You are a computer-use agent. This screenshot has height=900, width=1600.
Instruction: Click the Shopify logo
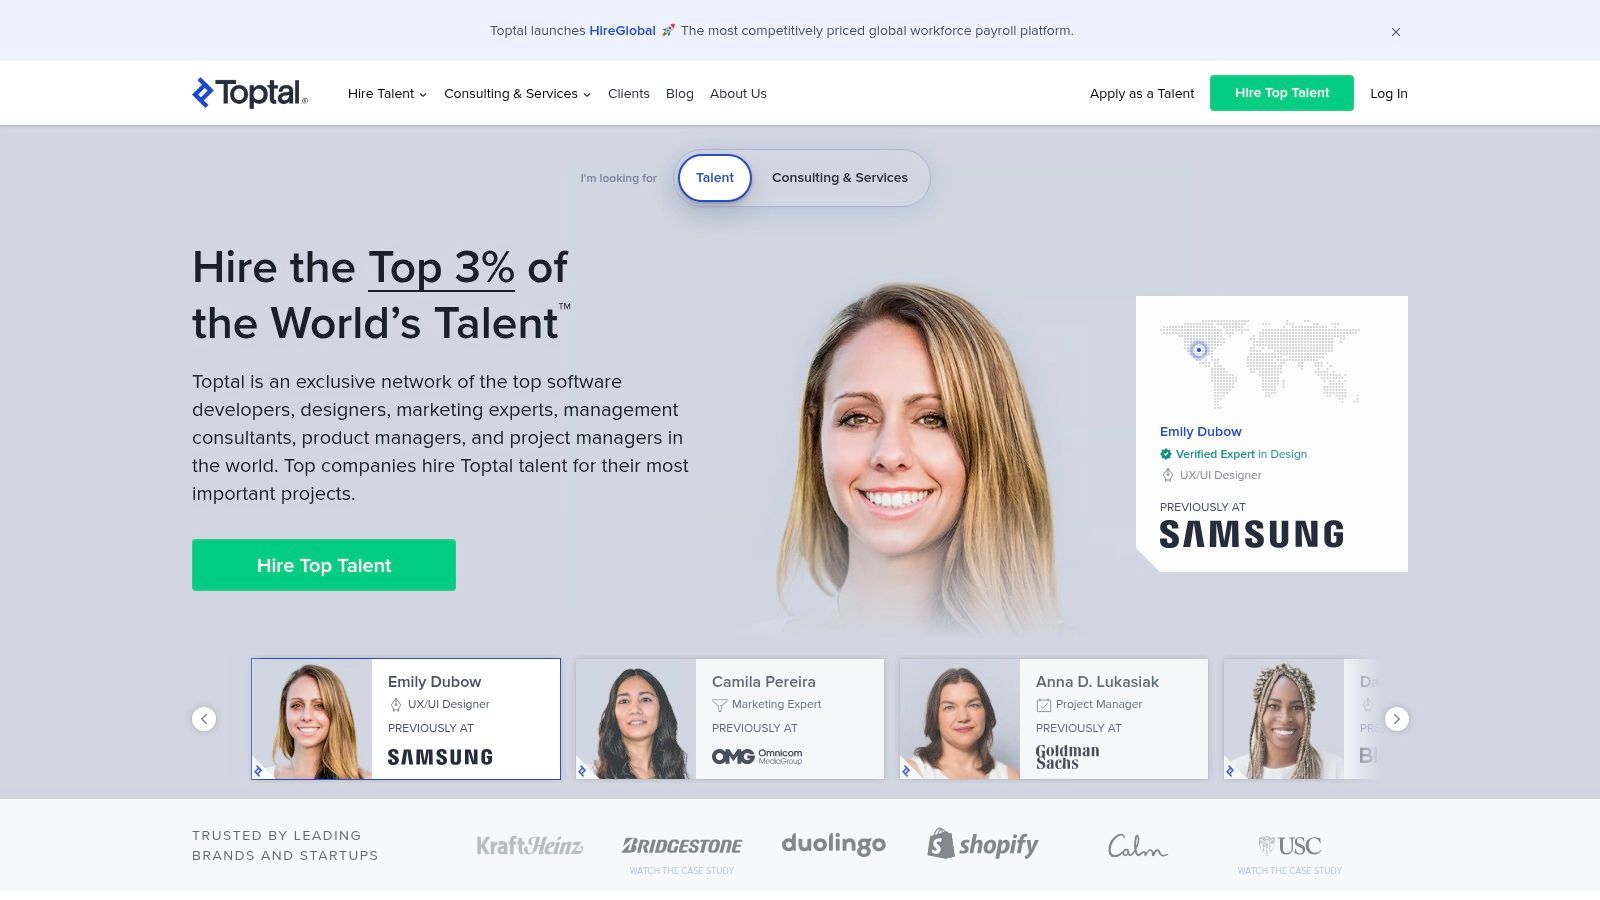pos(983,845)
